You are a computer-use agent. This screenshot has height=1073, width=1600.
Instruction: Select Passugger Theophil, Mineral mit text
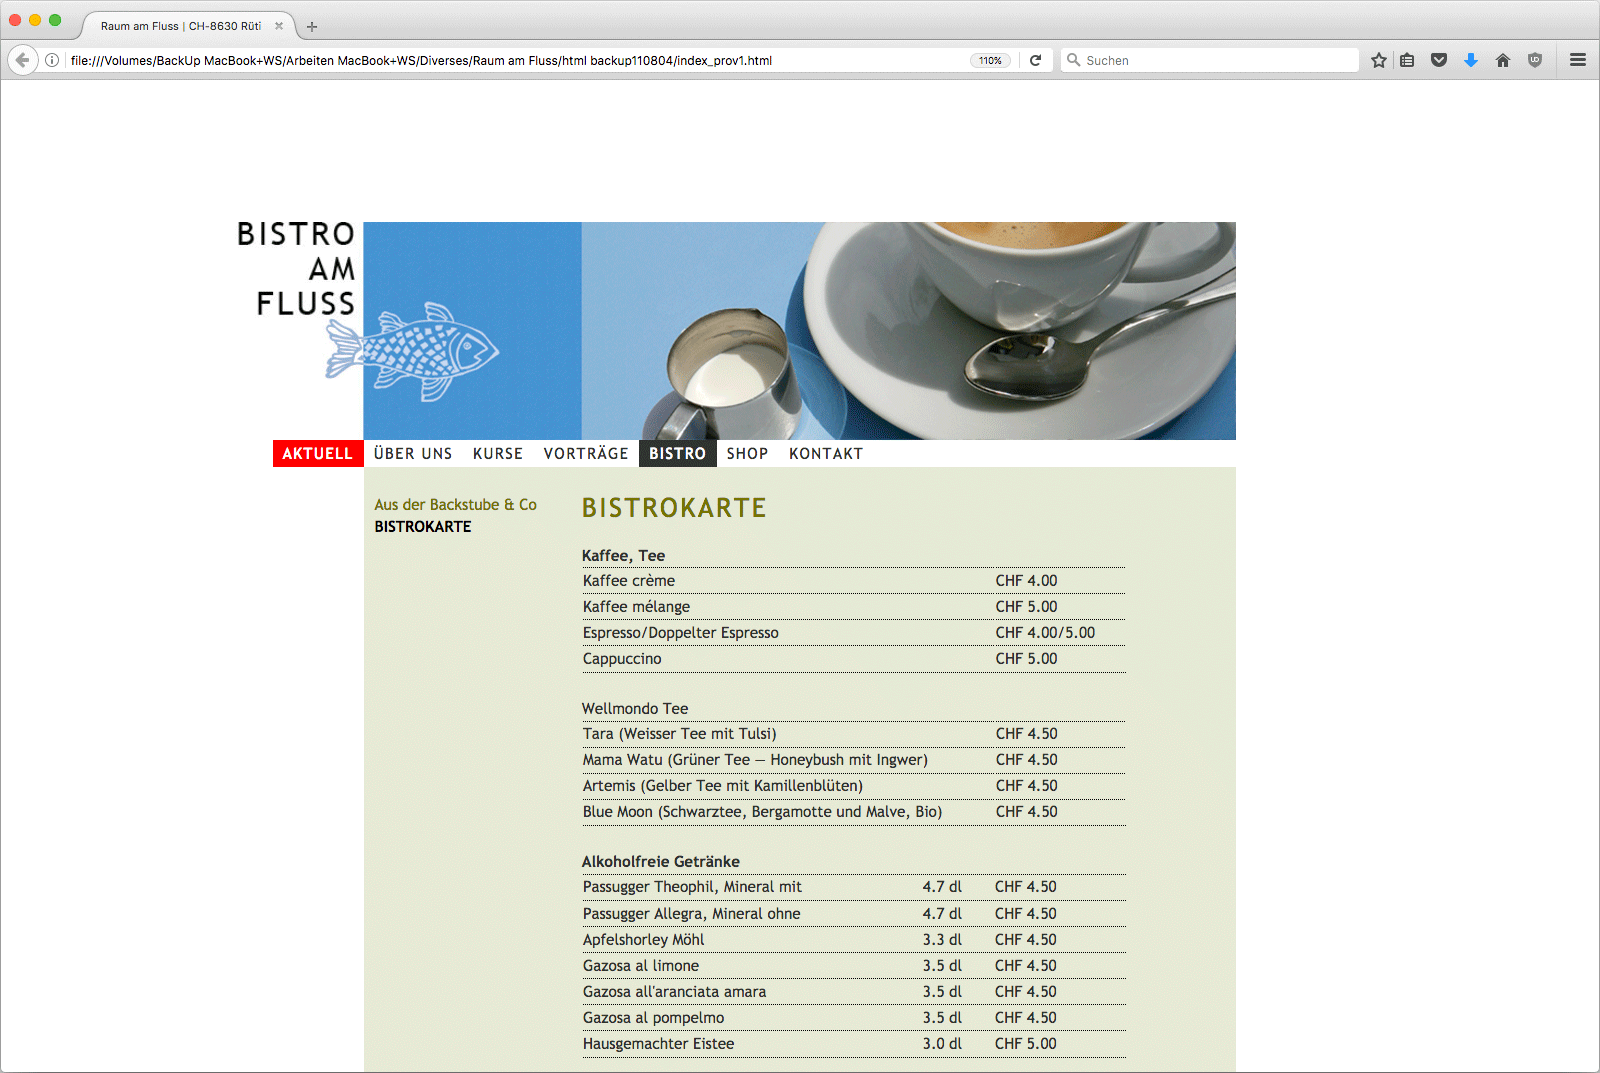pos(692,887)
